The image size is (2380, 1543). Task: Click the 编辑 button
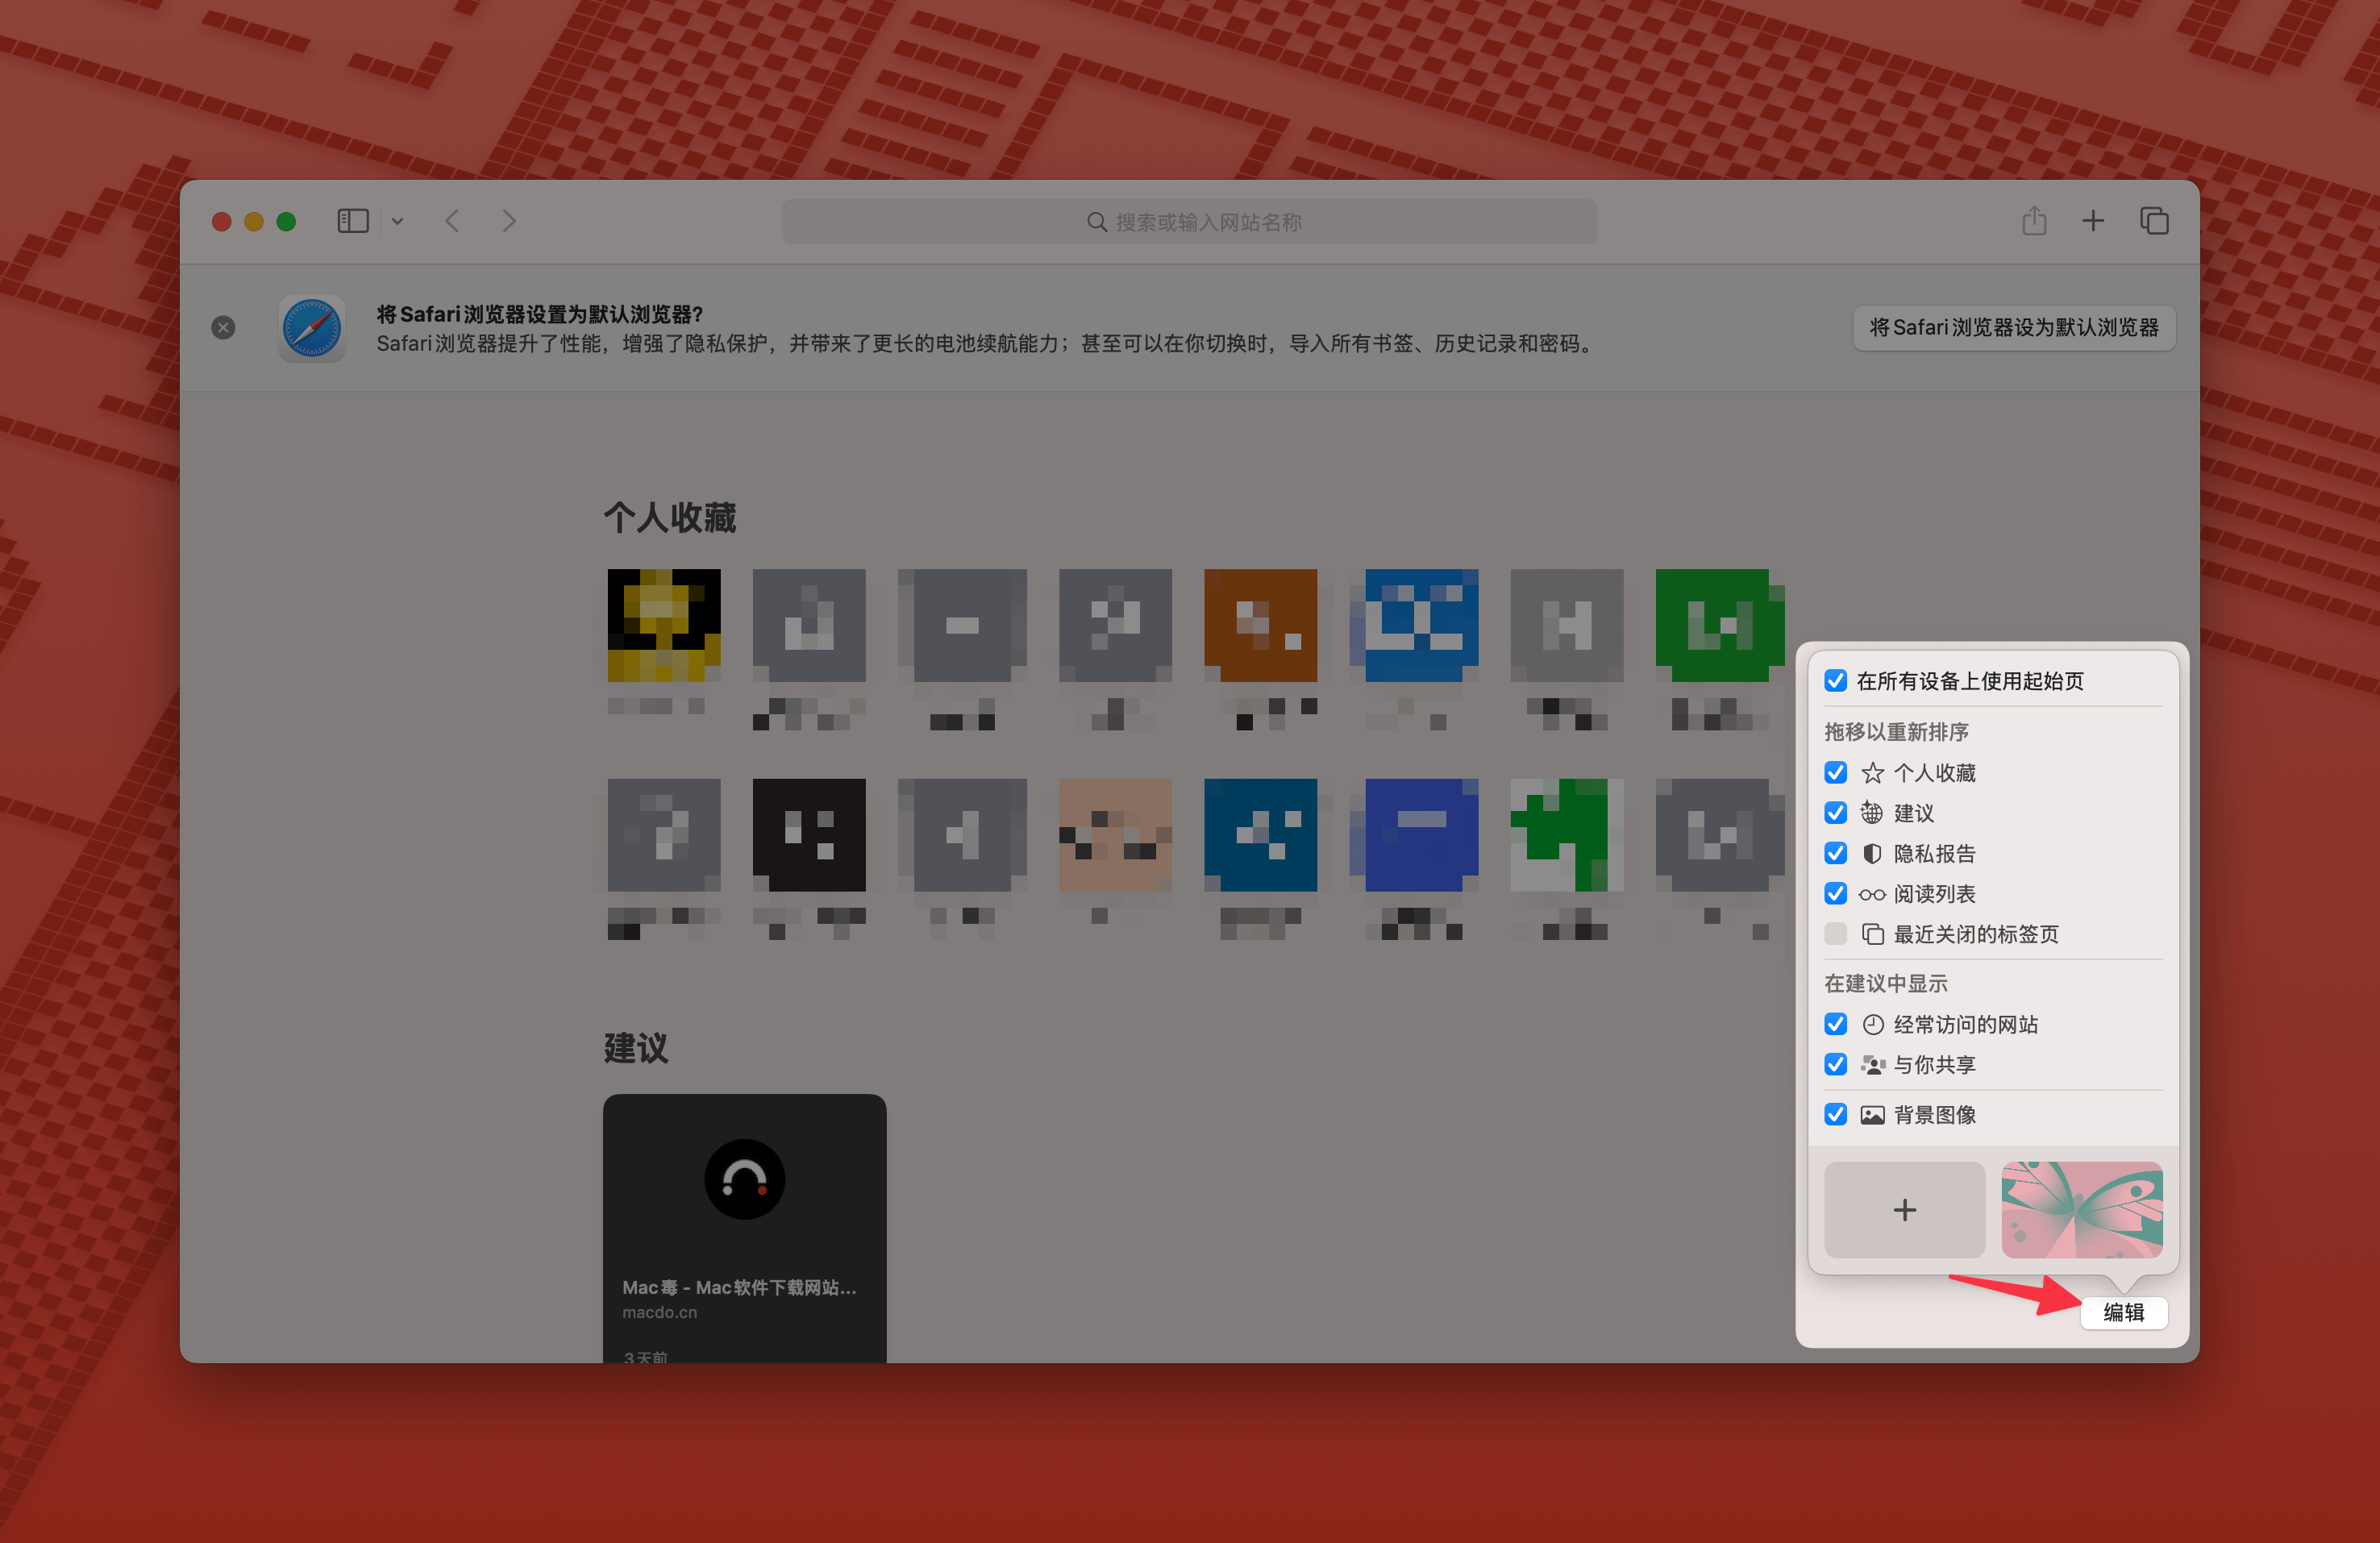pyautogui.click(x=2123, y=1313)
